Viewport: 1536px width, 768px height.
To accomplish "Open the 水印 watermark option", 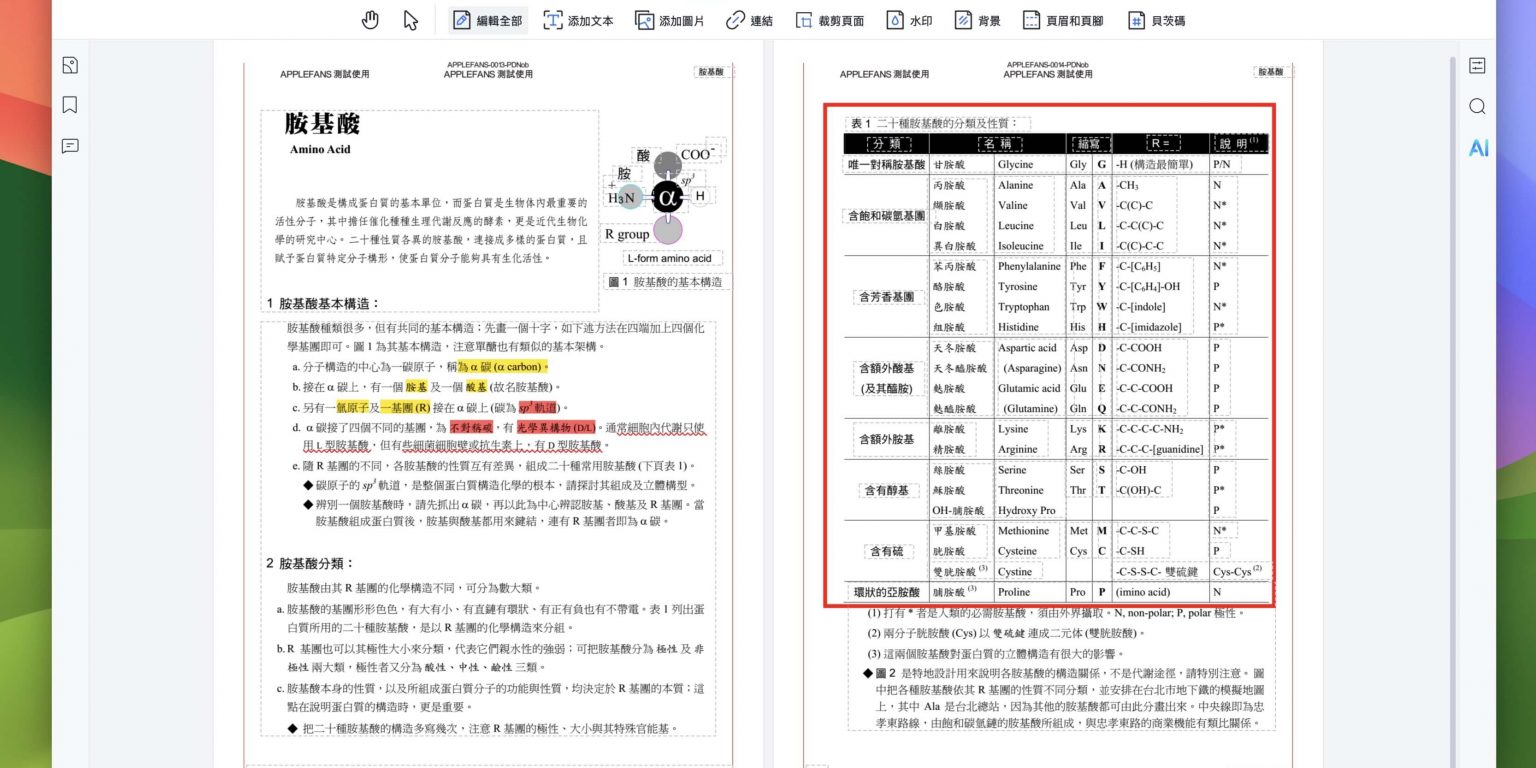I will click(x=909, y=20).
